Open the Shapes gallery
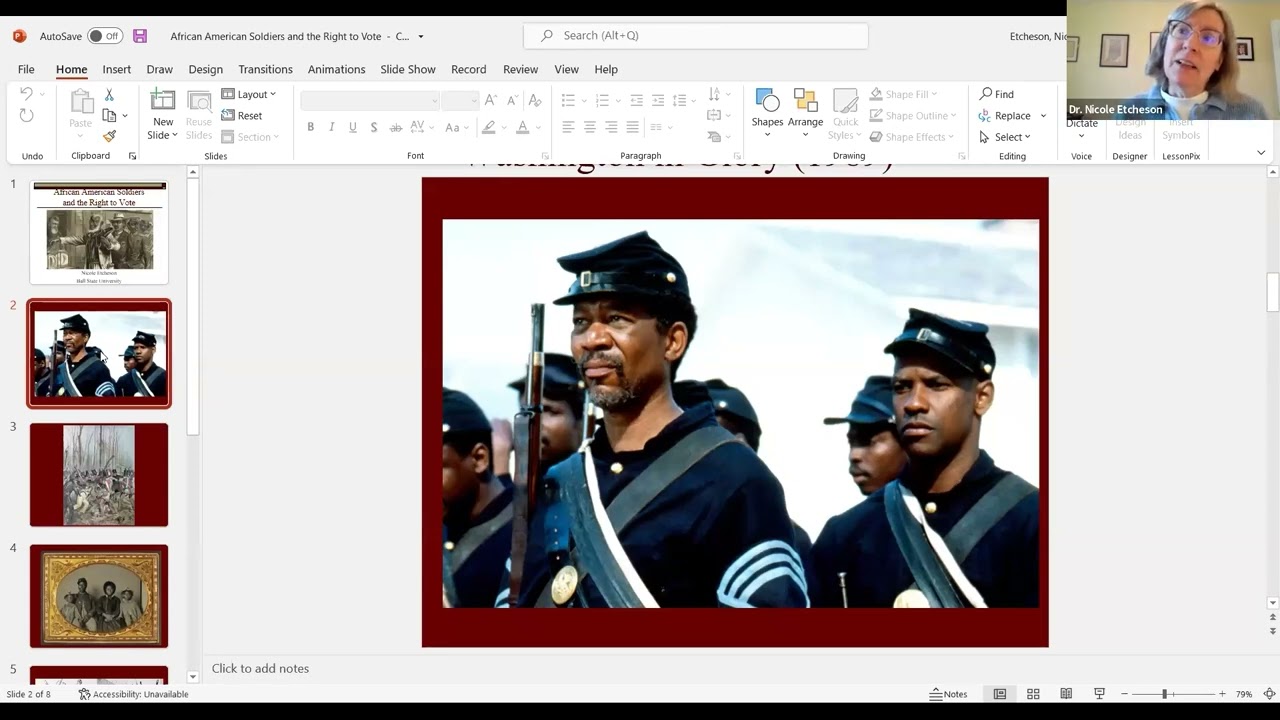 [767, 112]
